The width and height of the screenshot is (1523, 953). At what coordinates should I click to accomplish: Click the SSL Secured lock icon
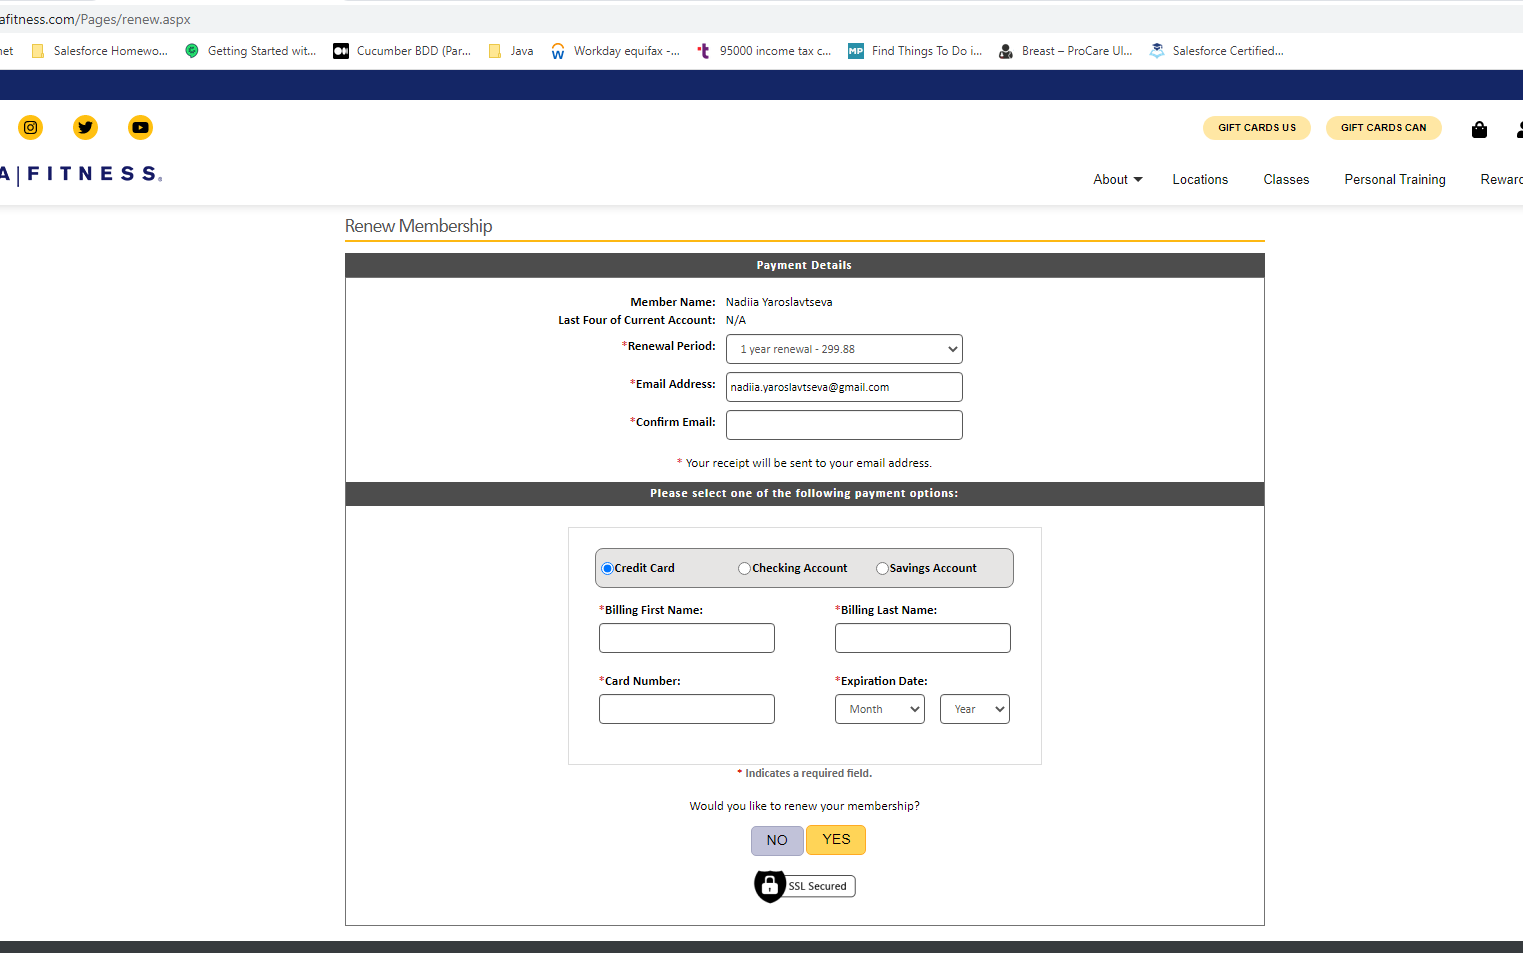pos(770,886)
